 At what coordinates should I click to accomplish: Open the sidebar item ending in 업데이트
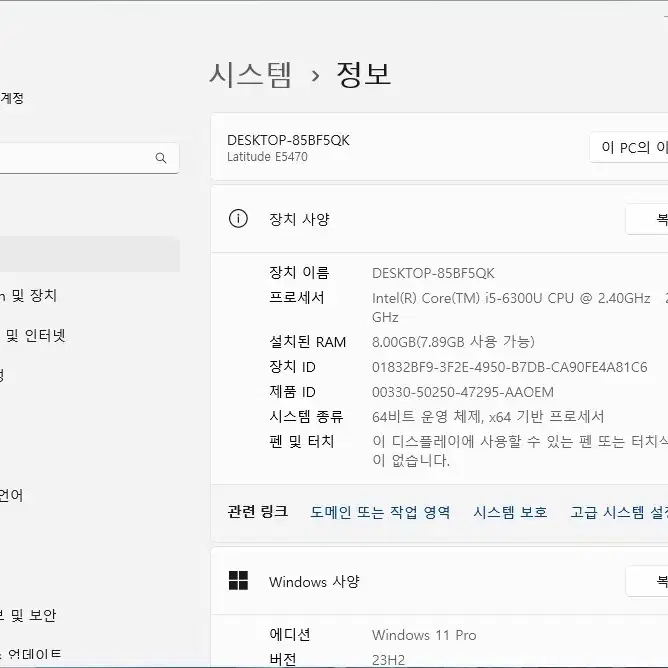[x=31, y=654]
